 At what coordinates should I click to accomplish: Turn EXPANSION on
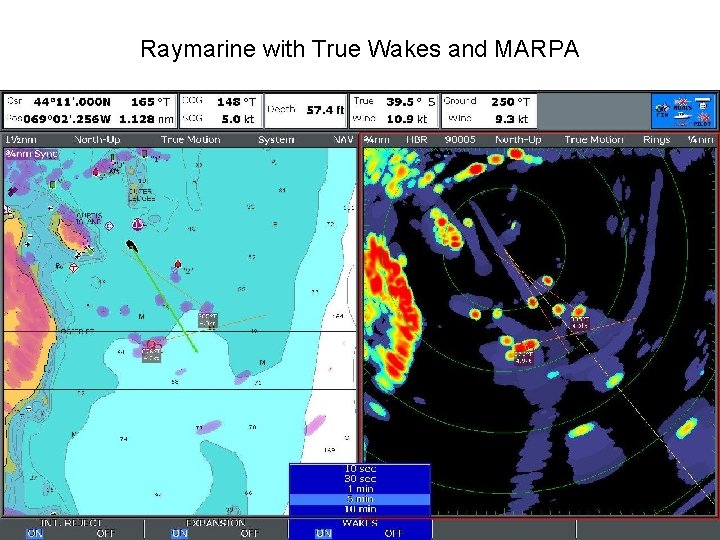[x=179, y=534]
